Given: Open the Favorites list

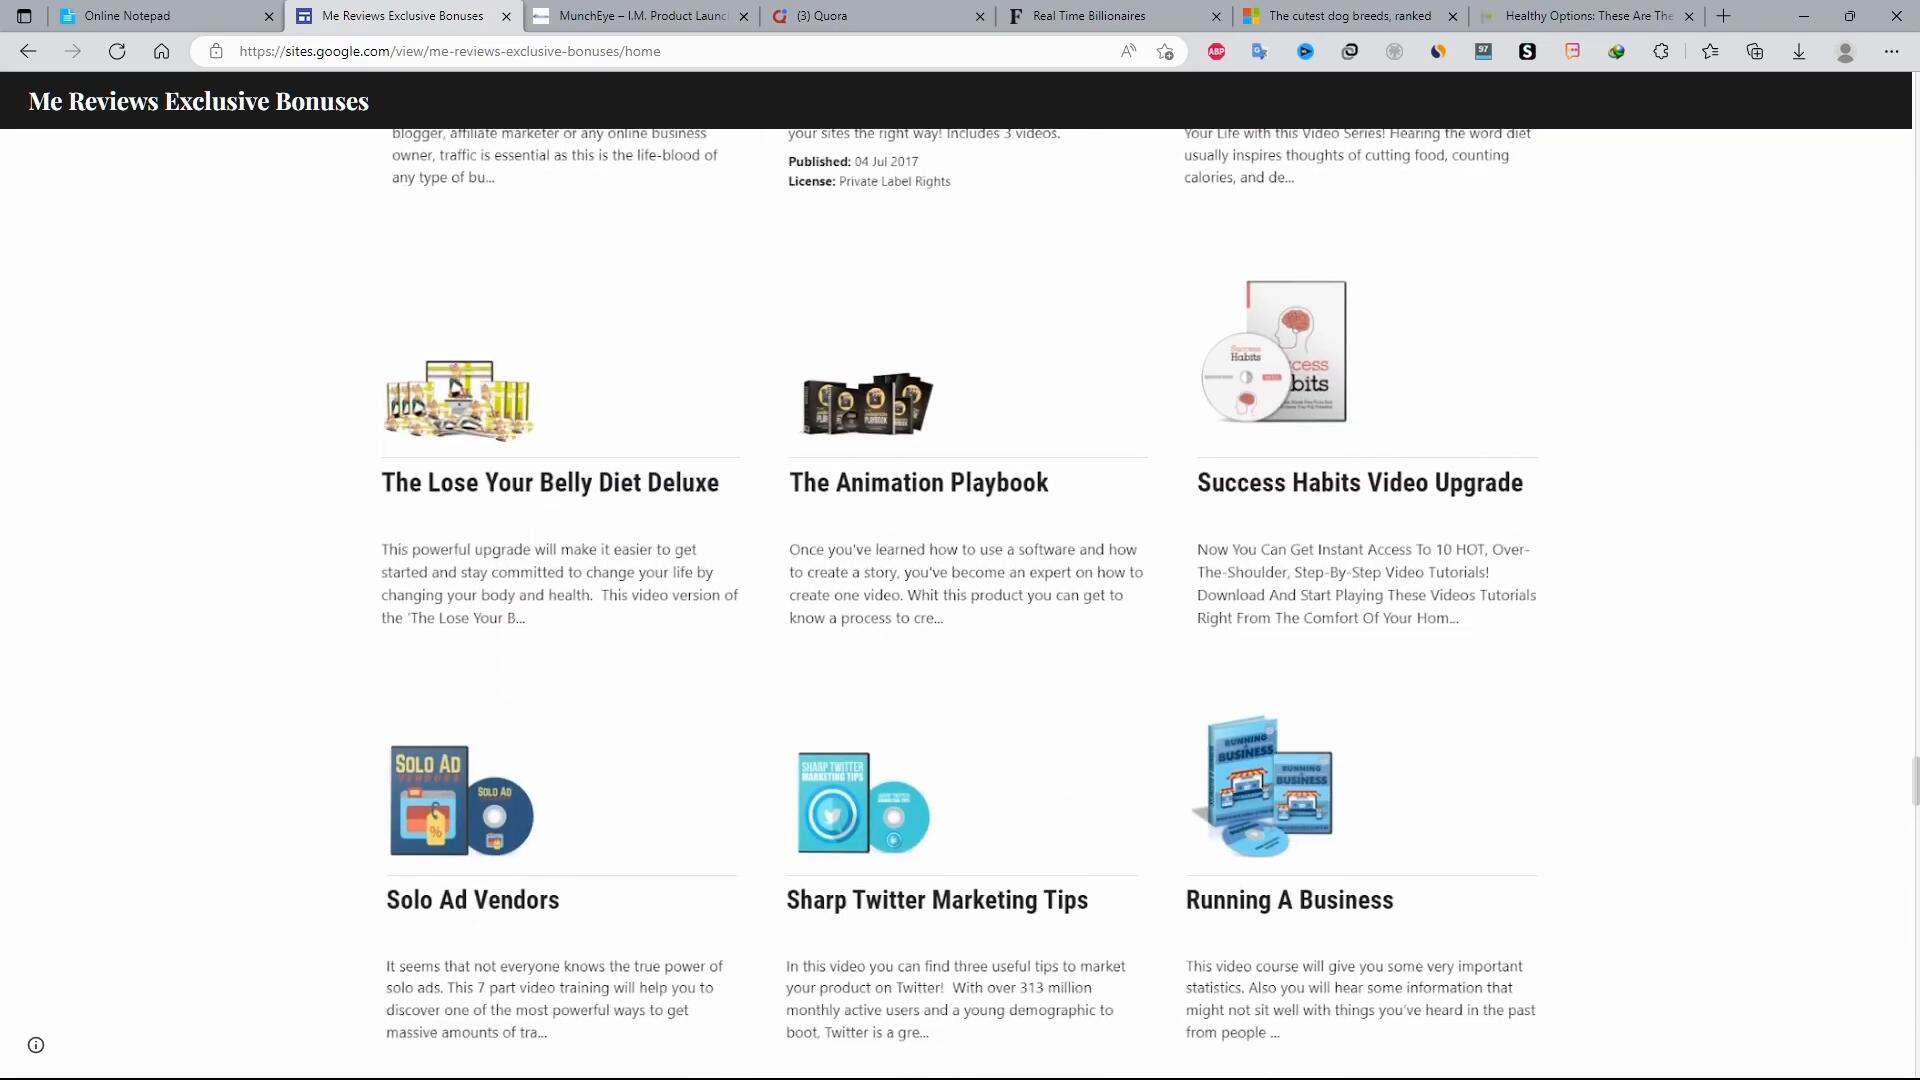Looking at the screenshot, I should coord(1710,51).
